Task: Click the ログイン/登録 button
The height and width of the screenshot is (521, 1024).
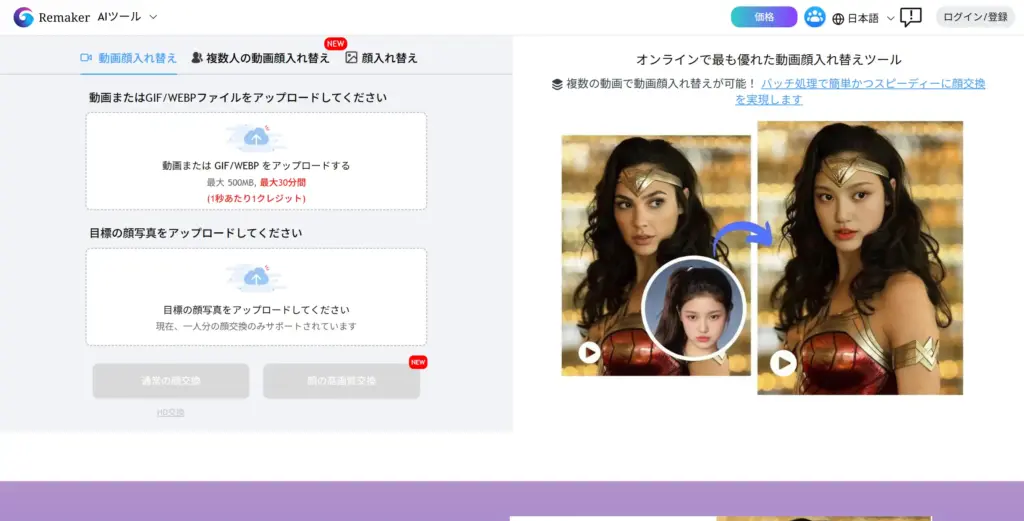Action: (975, 17)
